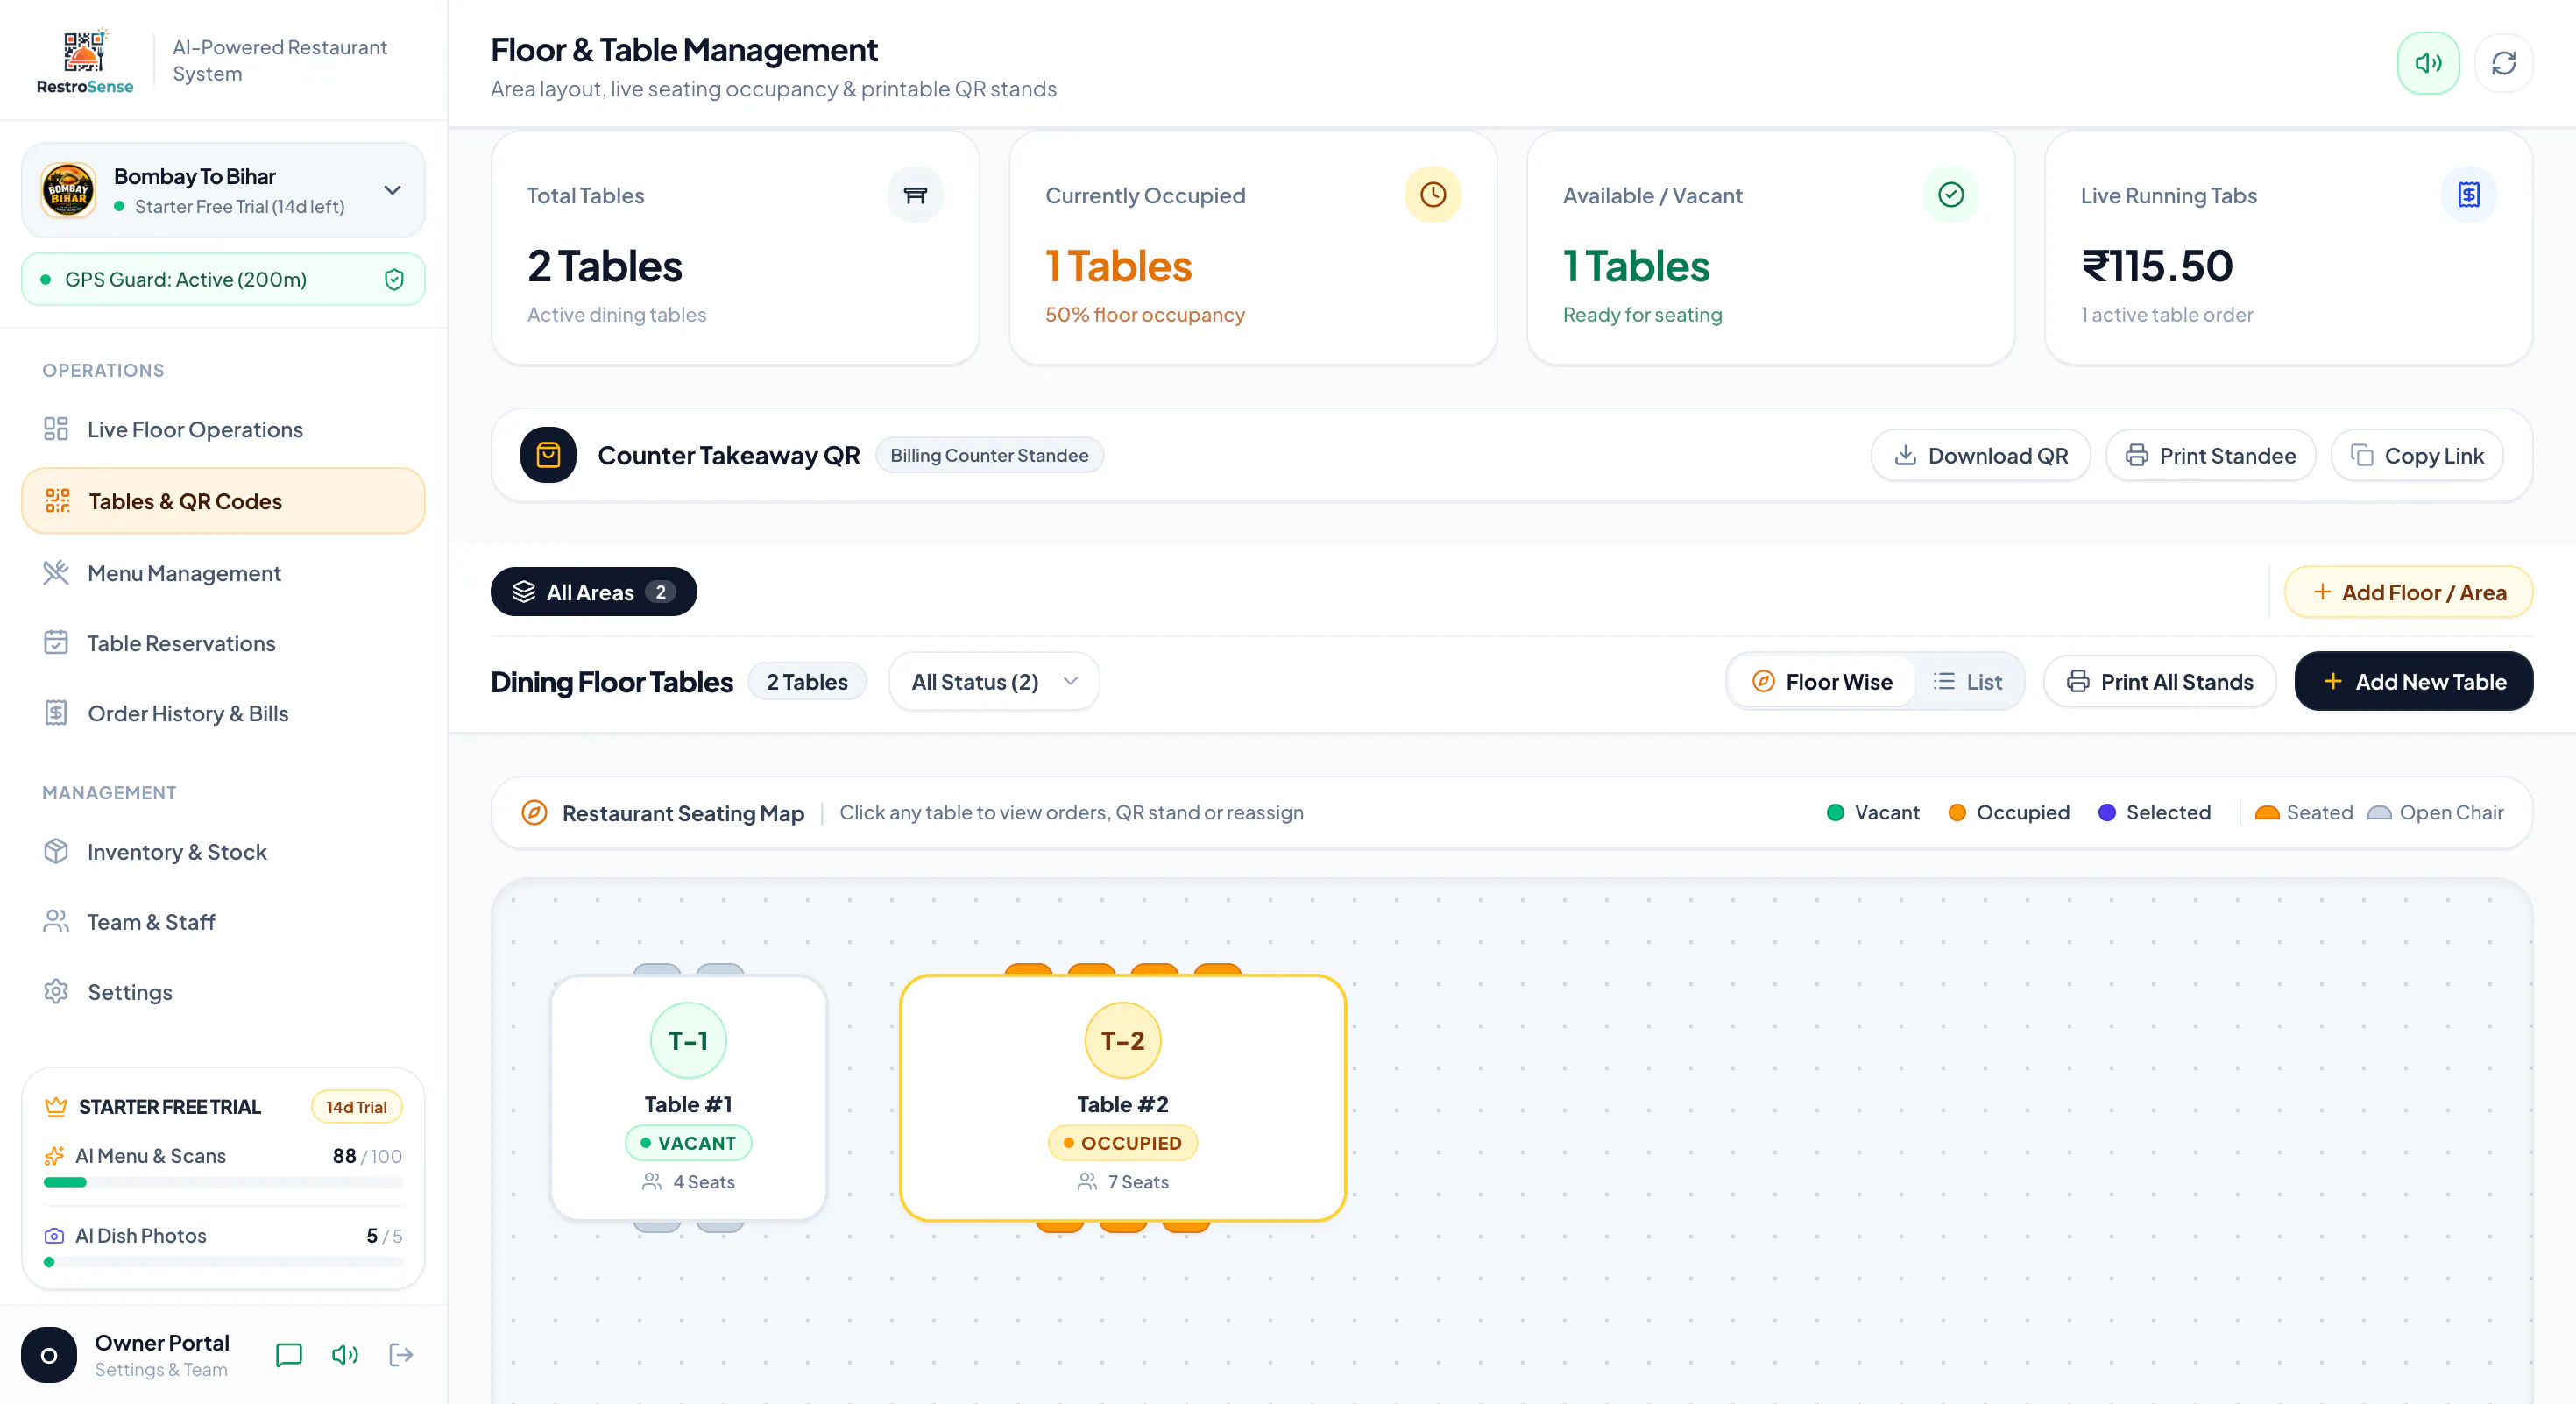Click the refresh icon in the header
The image size is (2576, 1404).
pos(2503,63)
